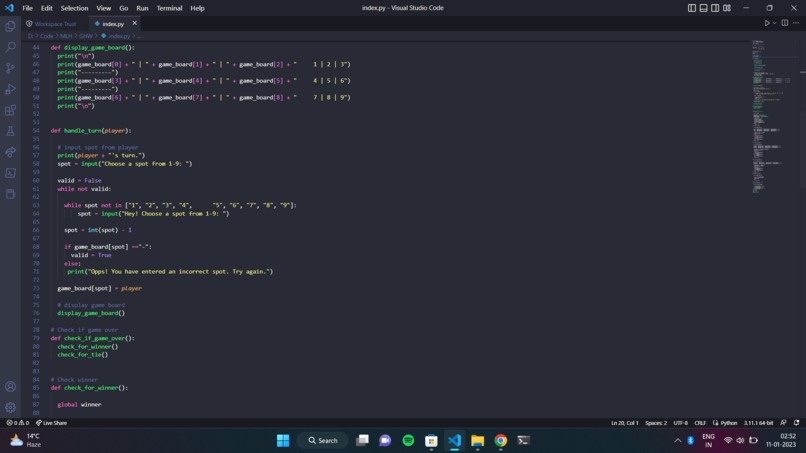Open the Edit menu
806x453 pixels.
46,8
